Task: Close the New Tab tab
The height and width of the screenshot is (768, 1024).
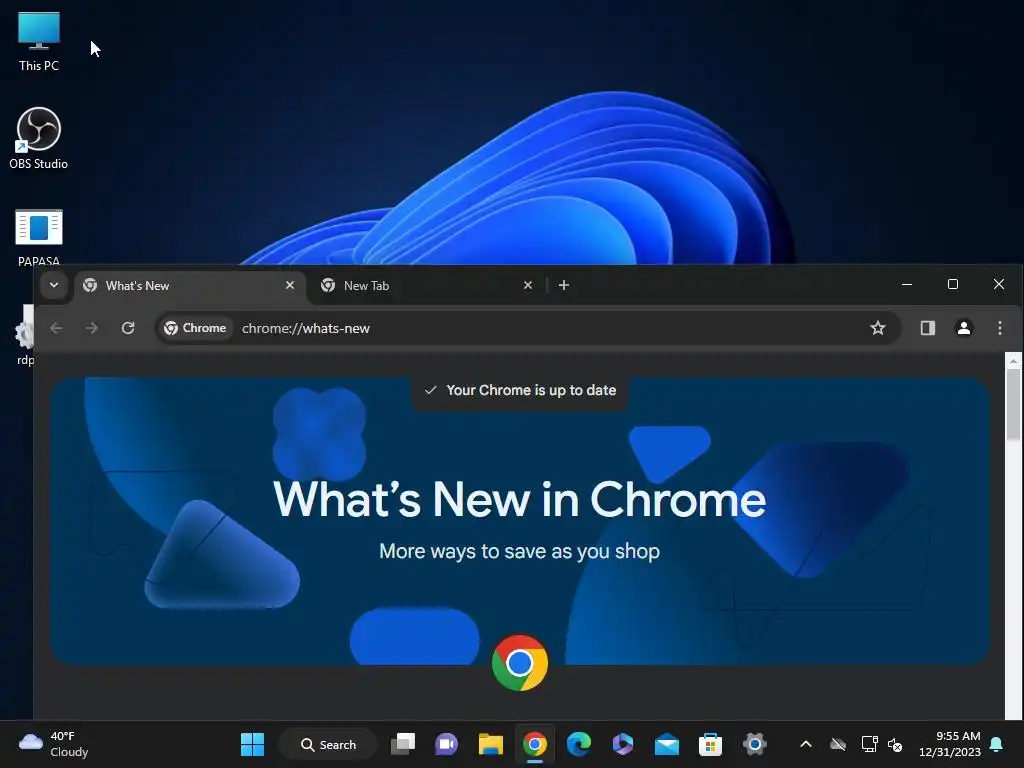Action: pyautogui.click(x=528, y=285)
